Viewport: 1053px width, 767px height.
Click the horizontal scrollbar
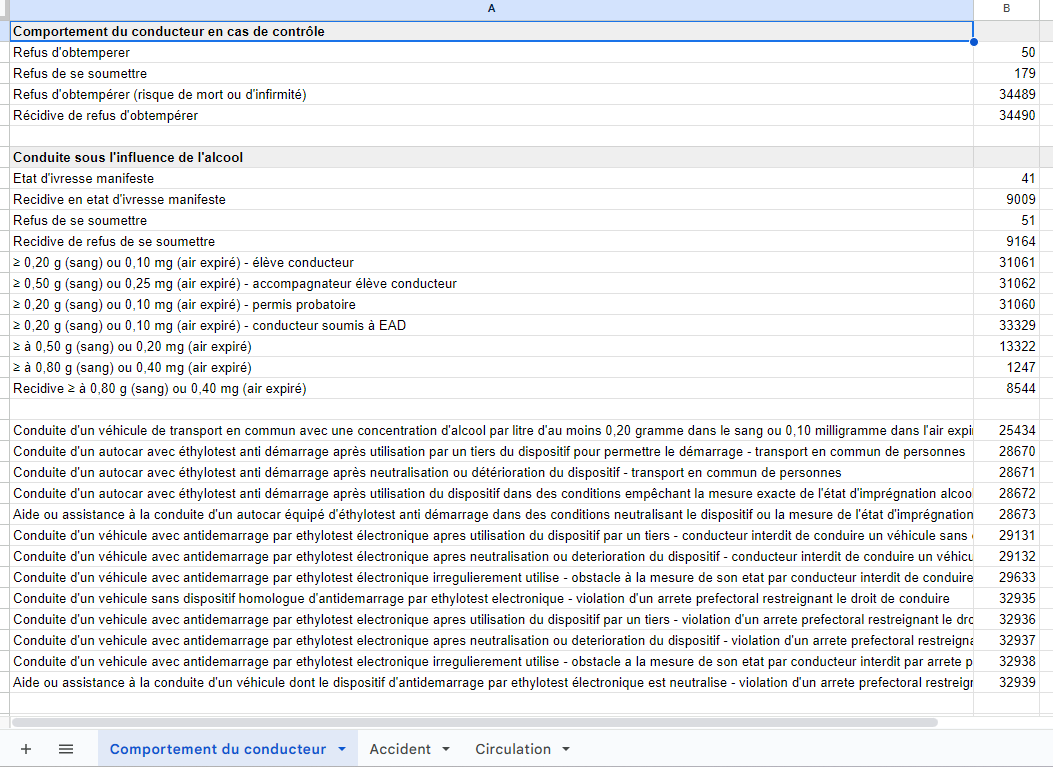475,723
